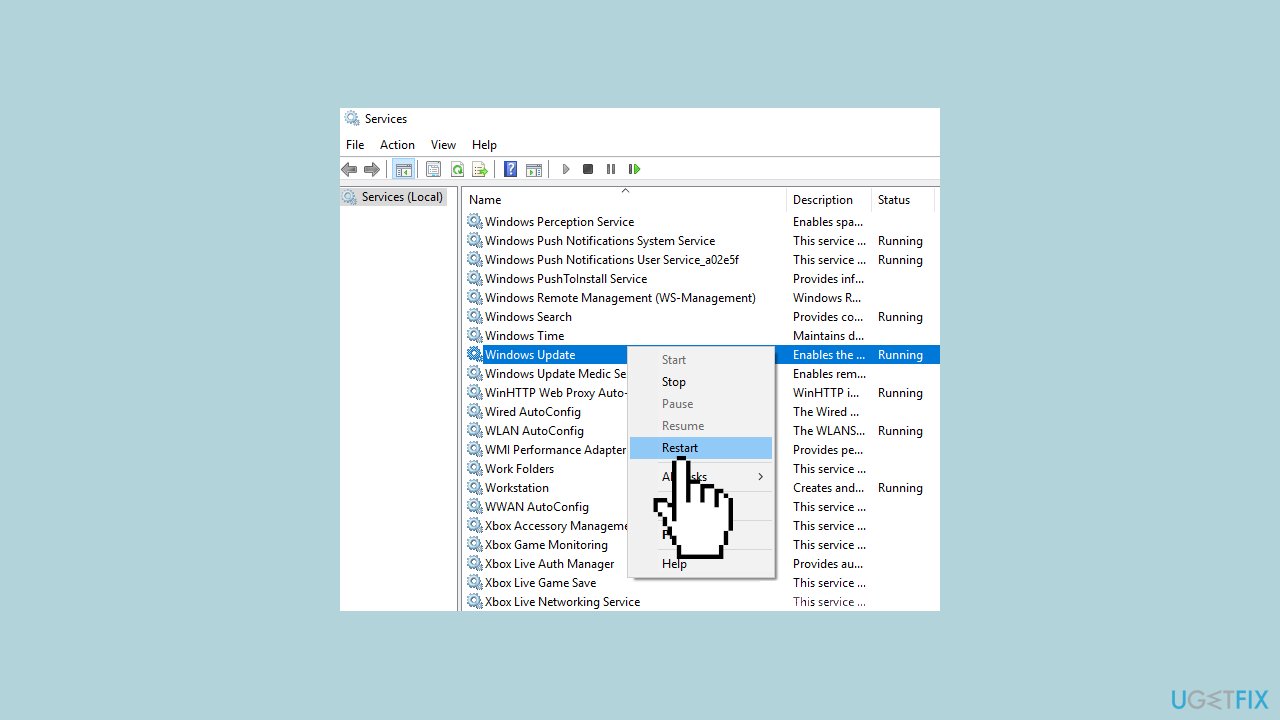This screenshot has height=720, width=1280.
Task: Click the gear icon beside Windows Time
Action: click(x=475, y=336)
